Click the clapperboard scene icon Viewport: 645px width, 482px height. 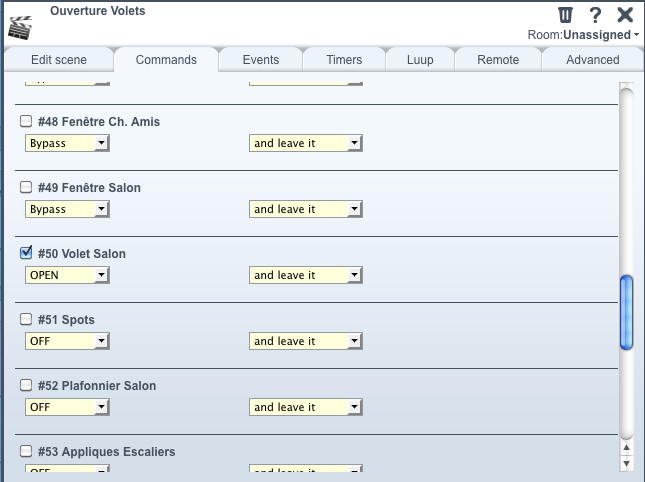click(20, 28)
